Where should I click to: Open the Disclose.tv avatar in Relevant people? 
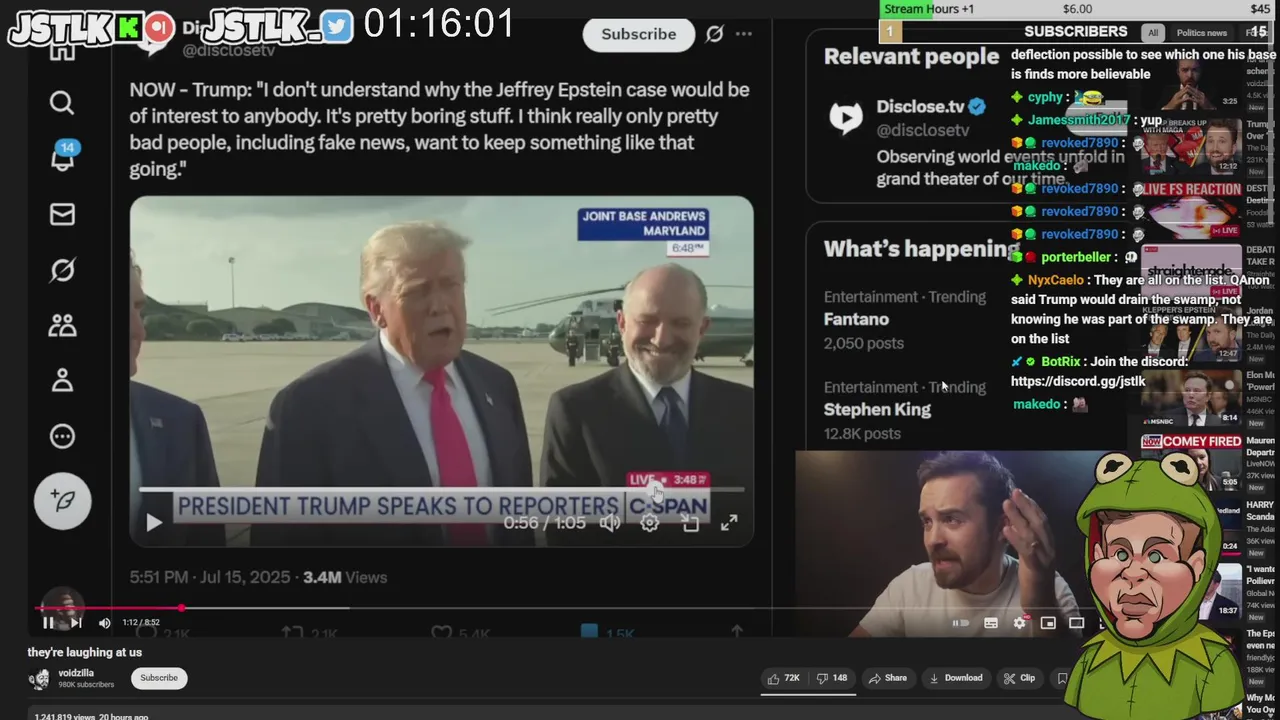[x=846, y=118]
